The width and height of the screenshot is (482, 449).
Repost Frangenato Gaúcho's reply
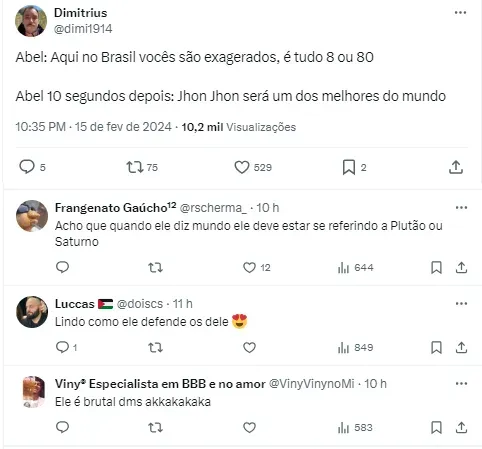point(155,267)
